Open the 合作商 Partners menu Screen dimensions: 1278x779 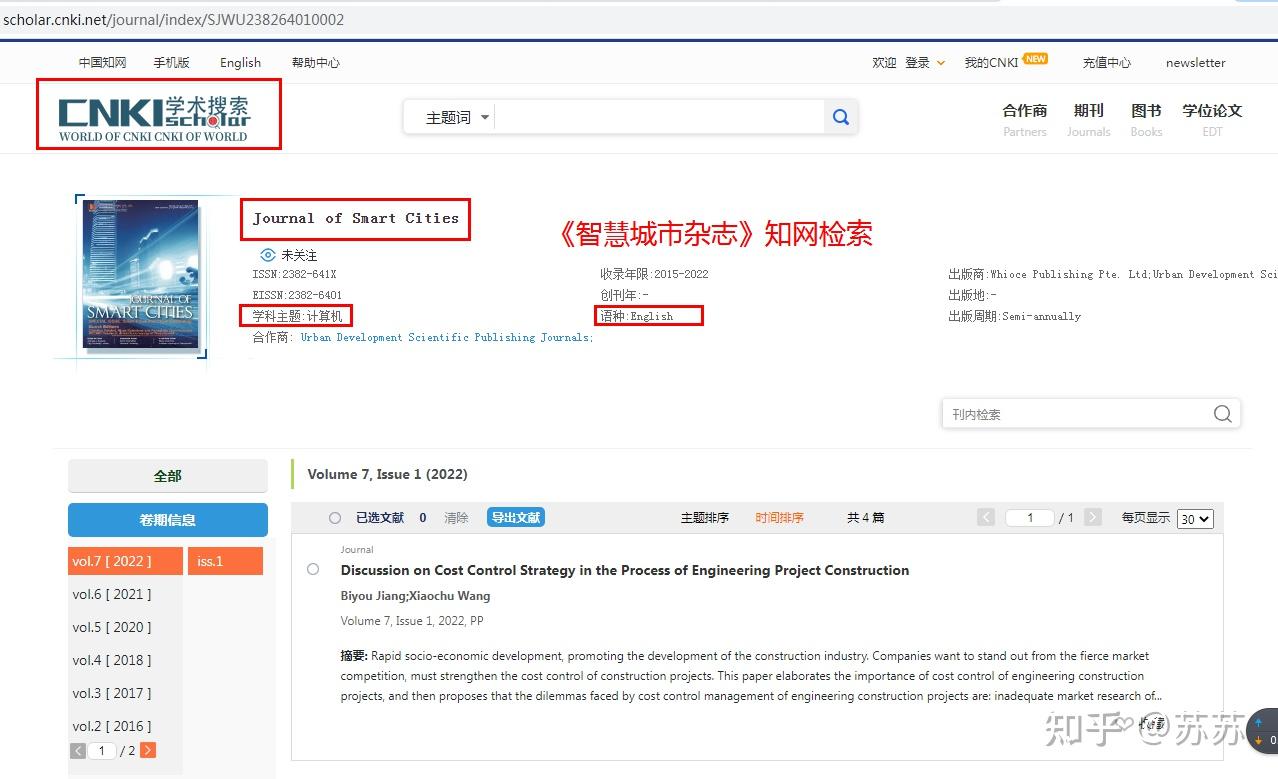pos(1025,119)
